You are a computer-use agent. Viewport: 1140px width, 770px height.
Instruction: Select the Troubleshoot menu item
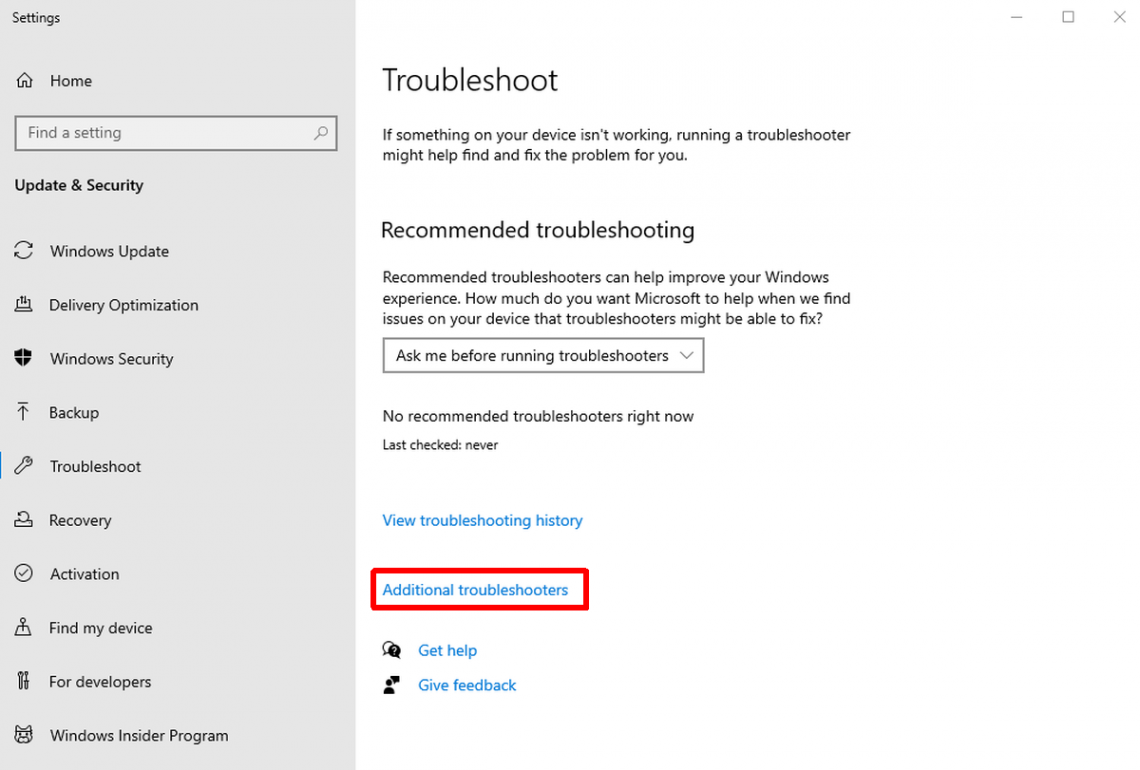[95, 466]
